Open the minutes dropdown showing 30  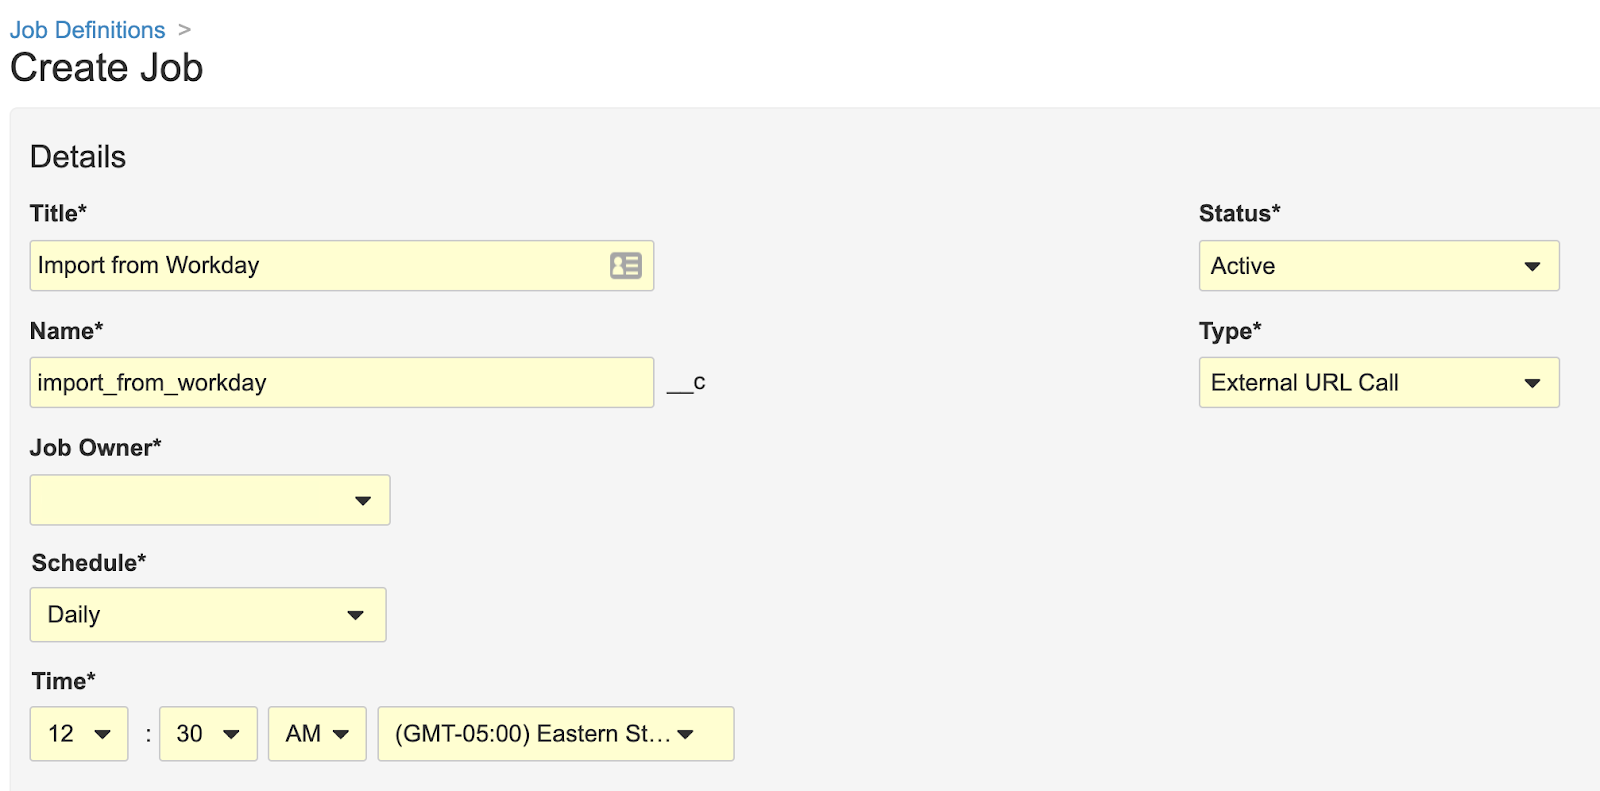pos(208,734)
